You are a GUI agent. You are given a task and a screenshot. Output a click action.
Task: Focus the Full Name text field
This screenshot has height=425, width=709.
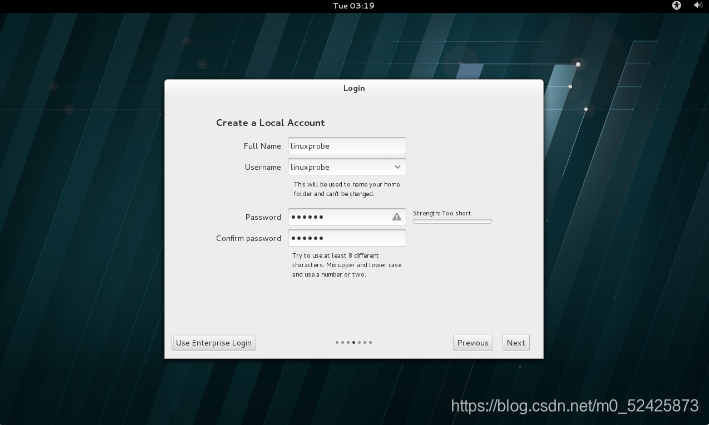coord(347,146)
